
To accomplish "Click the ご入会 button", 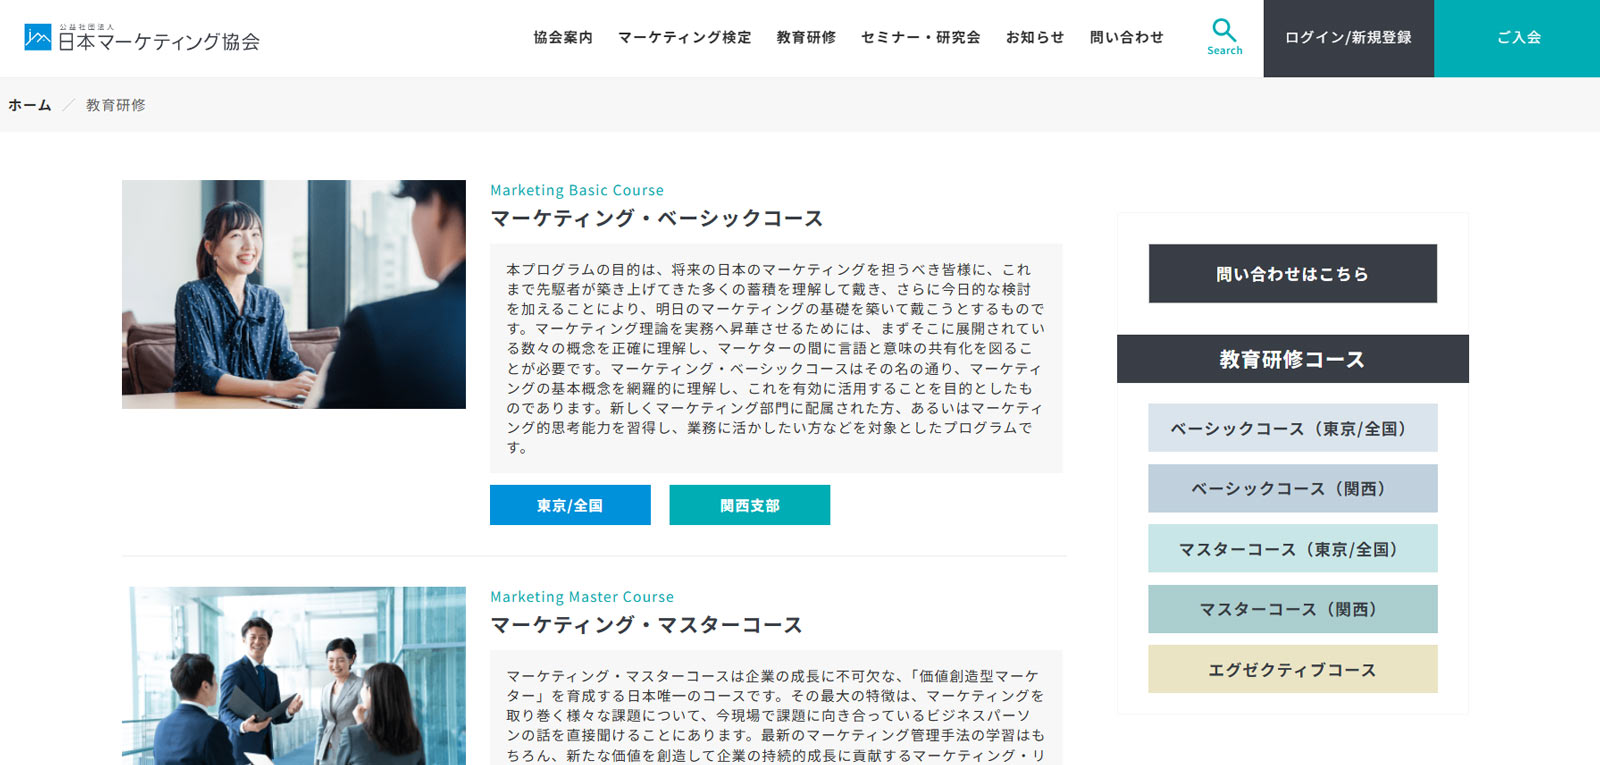I will tap(1517, 38).
